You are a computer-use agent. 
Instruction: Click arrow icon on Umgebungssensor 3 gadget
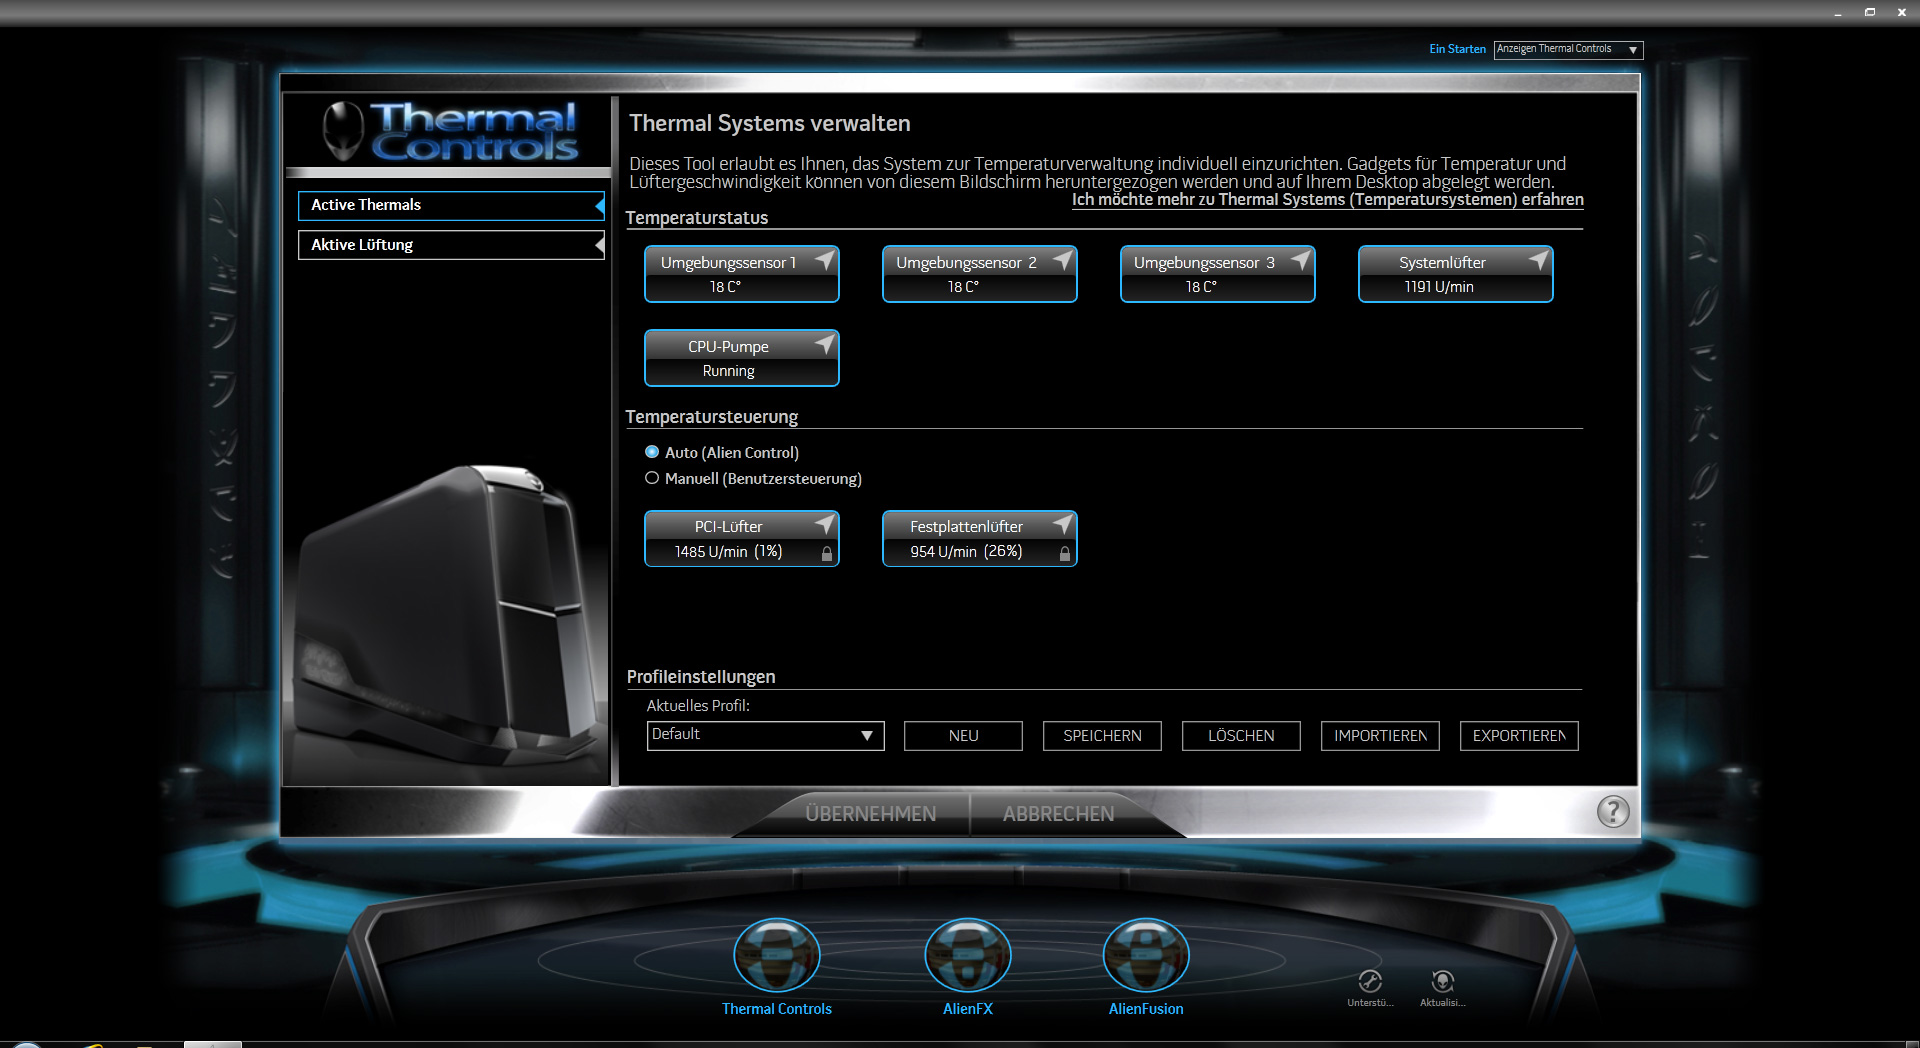point(1300,260)
